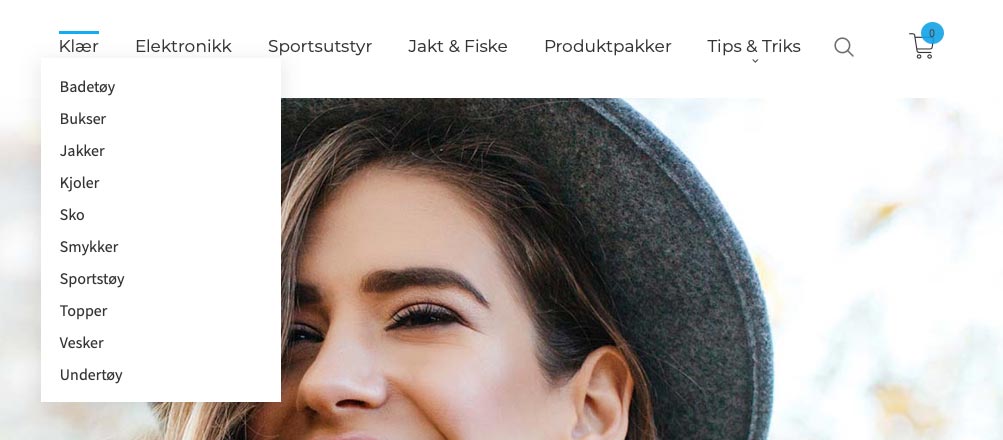Open the Kjoler subcategory
This screenshot has height=440, width=1003.
[x=80, y=183]
